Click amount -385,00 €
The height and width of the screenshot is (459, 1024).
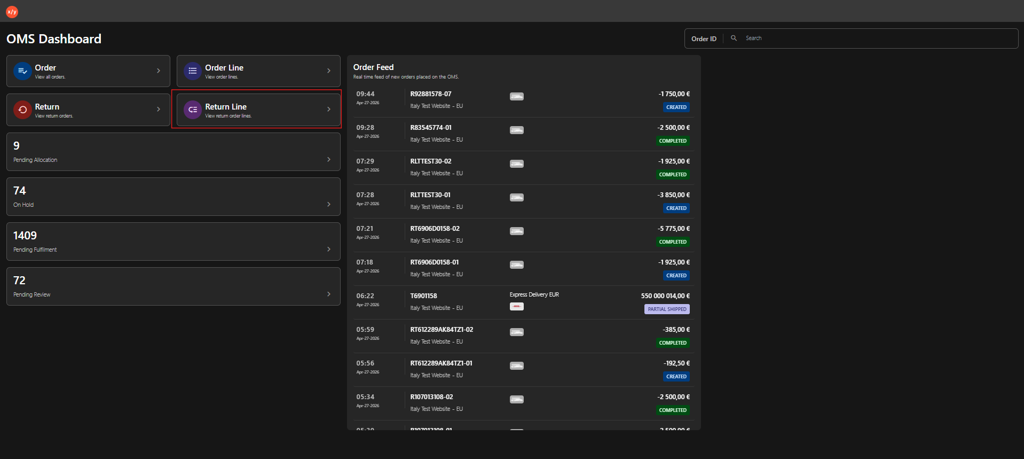pos(677,329)
